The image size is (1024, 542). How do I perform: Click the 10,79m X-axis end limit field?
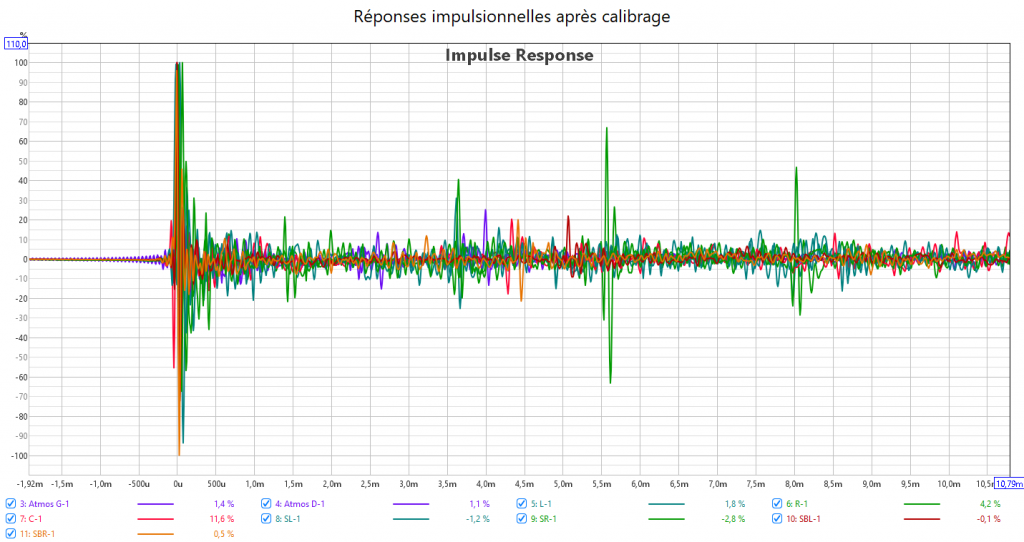tap(1008, 484)
